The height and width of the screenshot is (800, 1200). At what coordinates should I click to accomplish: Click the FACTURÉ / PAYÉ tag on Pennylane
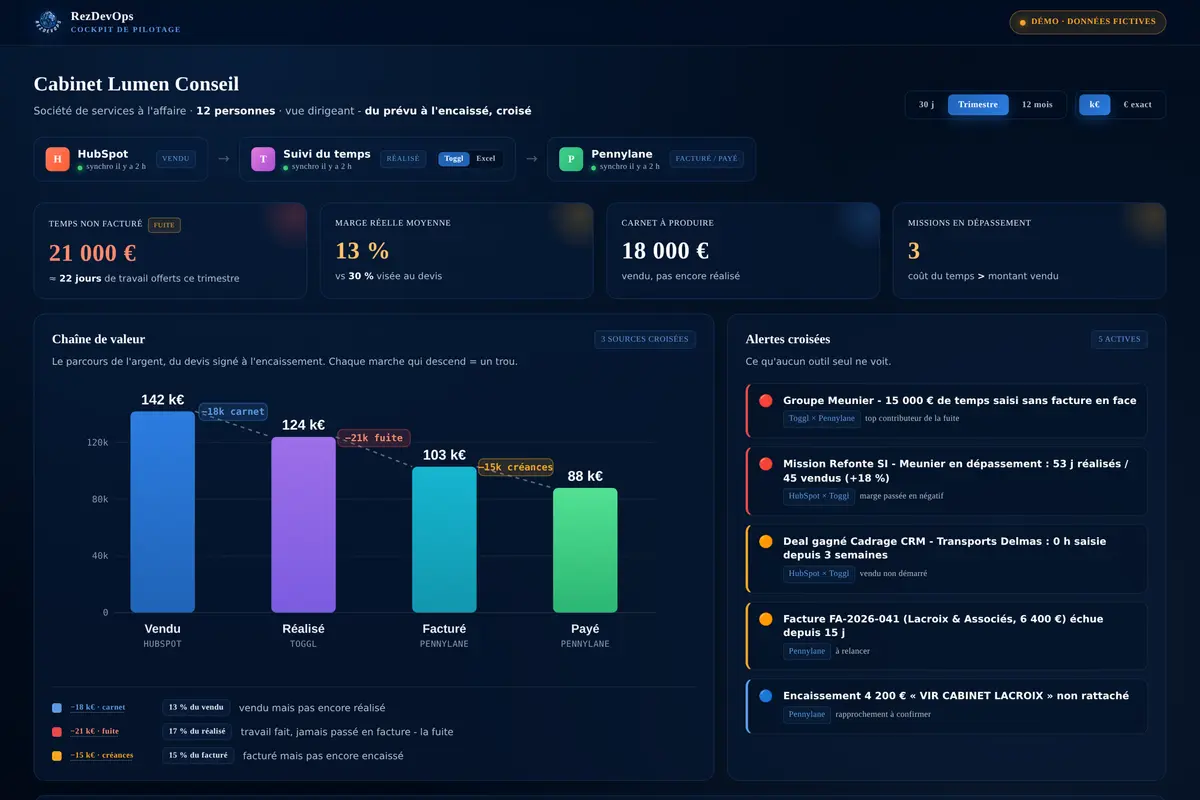(706, 159)
